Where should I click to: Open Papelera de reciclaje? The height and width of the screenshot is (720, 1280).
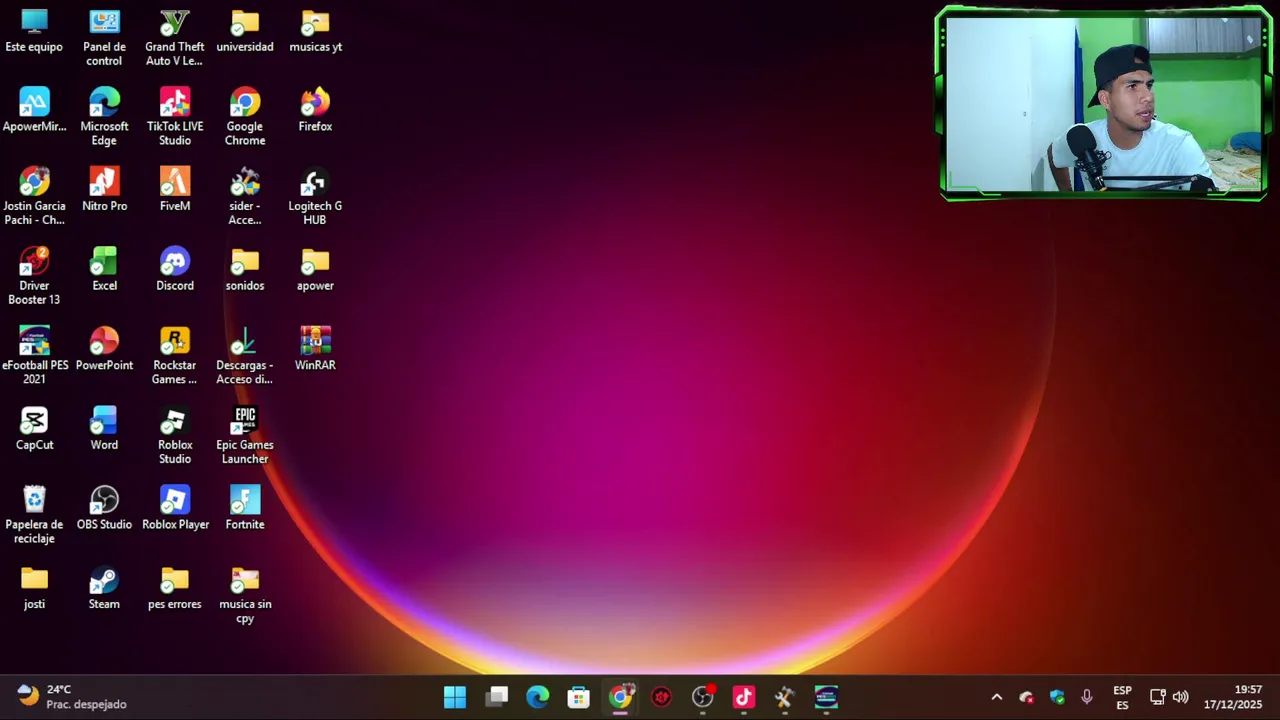(x=34, y=515)
